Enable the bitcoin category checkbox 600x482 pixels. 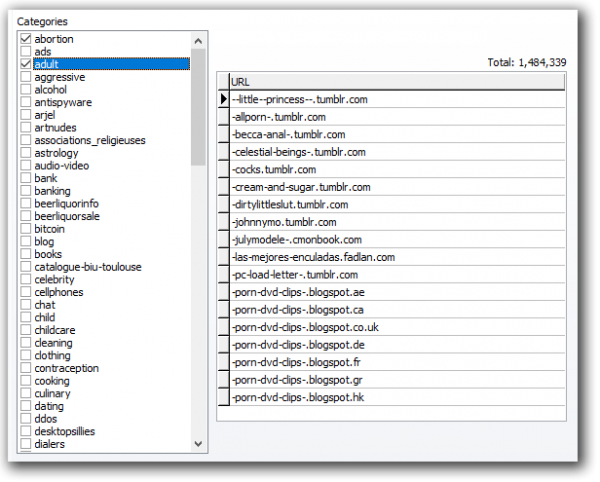tap(26, 228)
